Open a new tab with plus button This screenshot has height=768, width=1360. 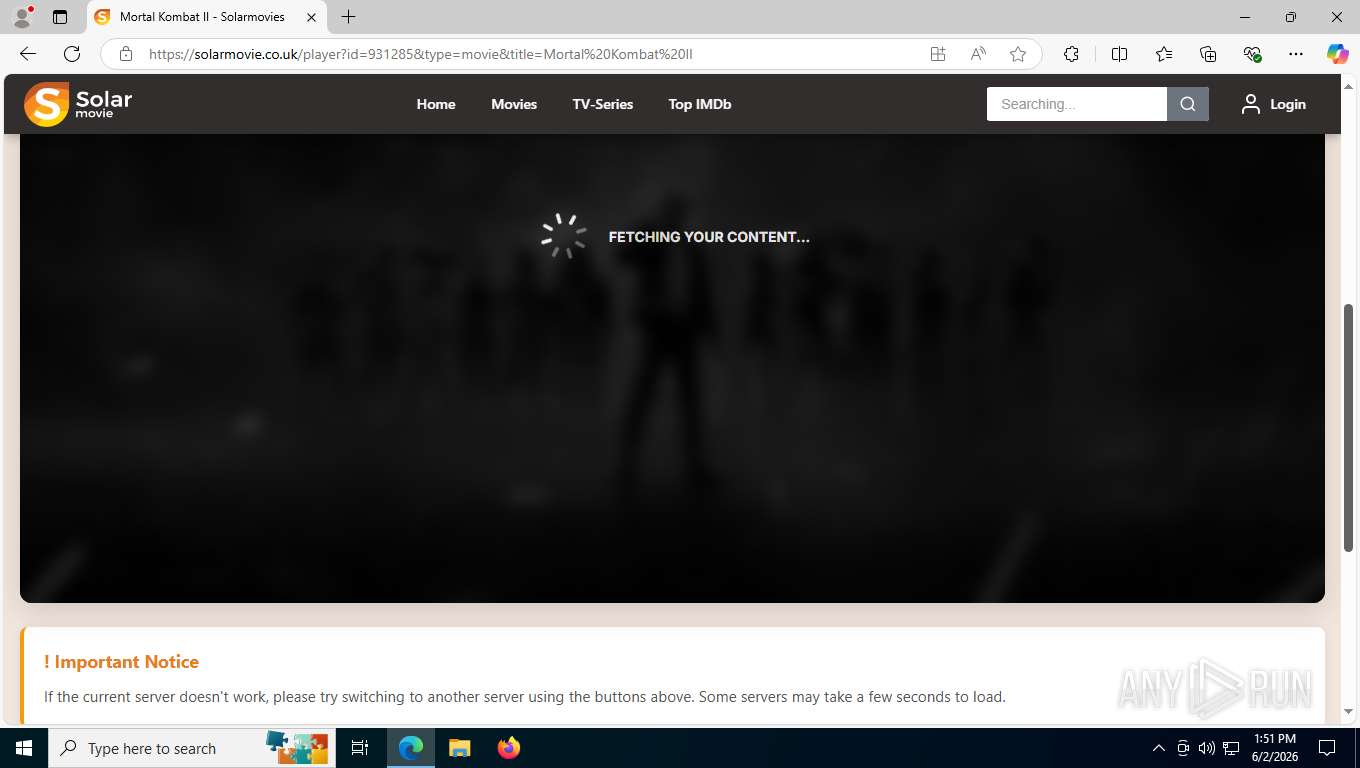tap(348, 17)
